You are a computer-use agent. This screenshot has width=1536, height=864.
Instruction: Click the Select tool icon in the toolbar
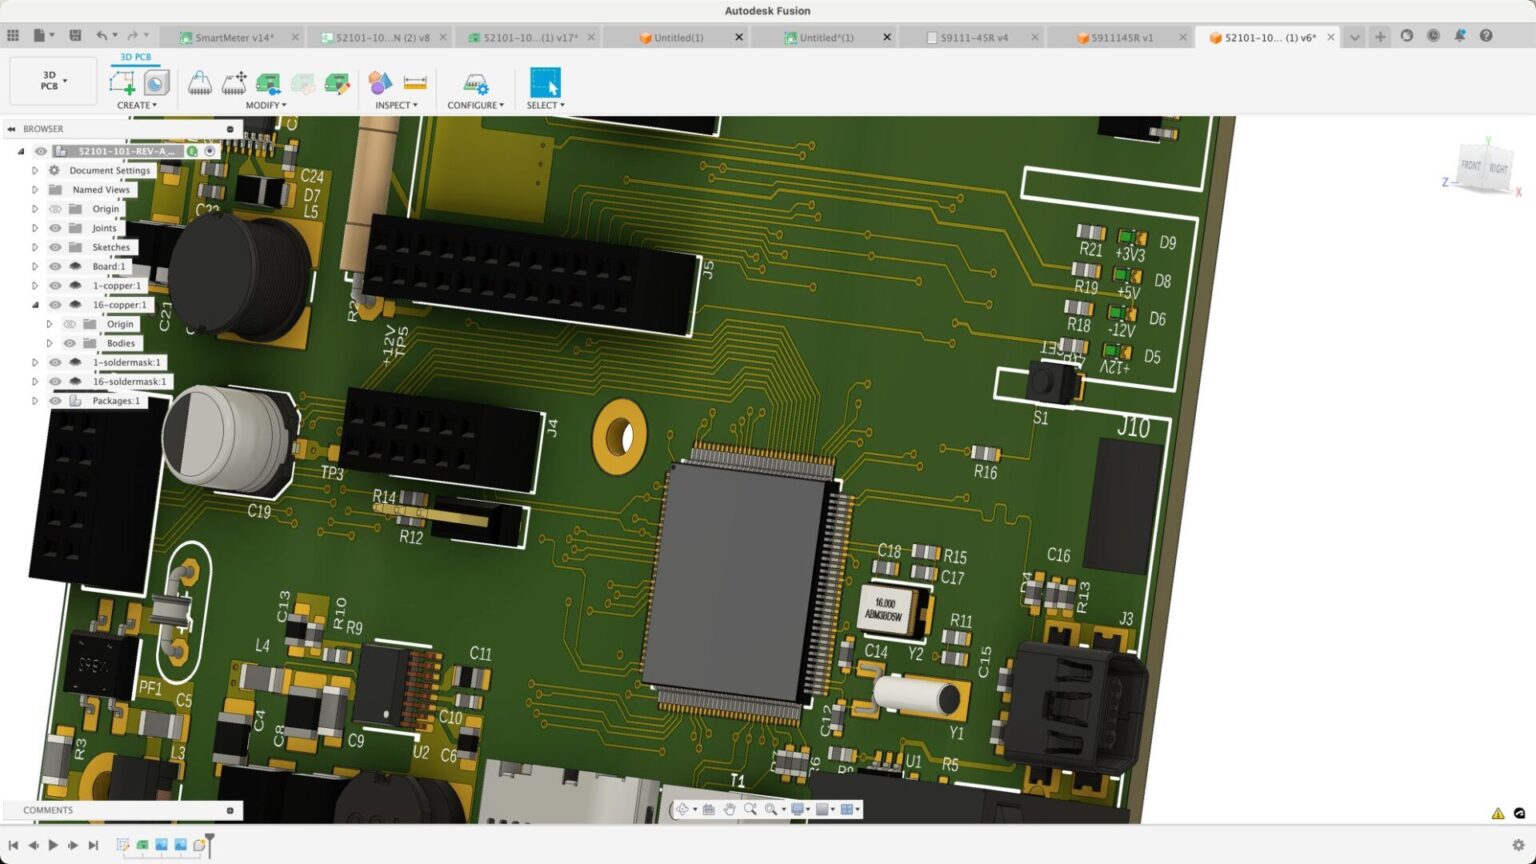pyautogui.click(x=545, y=84)
